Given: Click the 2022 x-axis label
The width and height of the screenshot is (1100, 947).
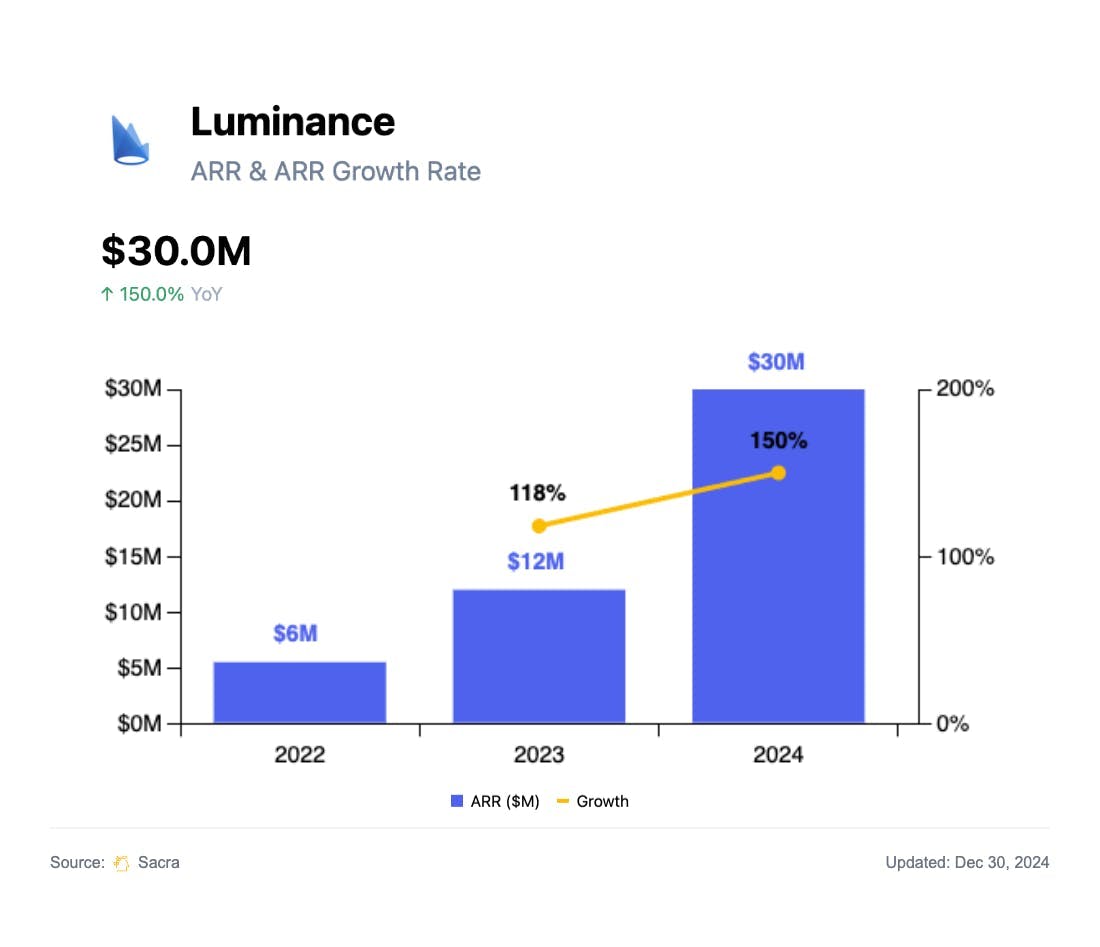Looking at the screenshot, I should (x=300, y=755).
